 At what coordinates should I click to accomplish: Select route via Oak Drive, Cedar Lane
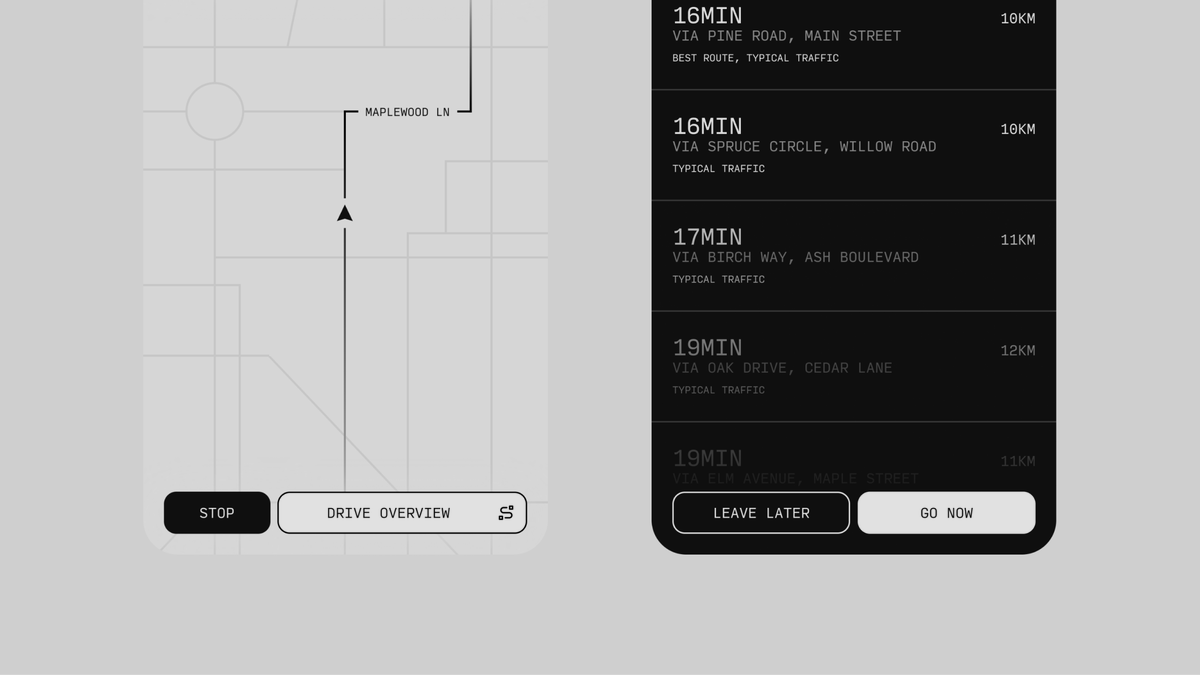(854, 367)
